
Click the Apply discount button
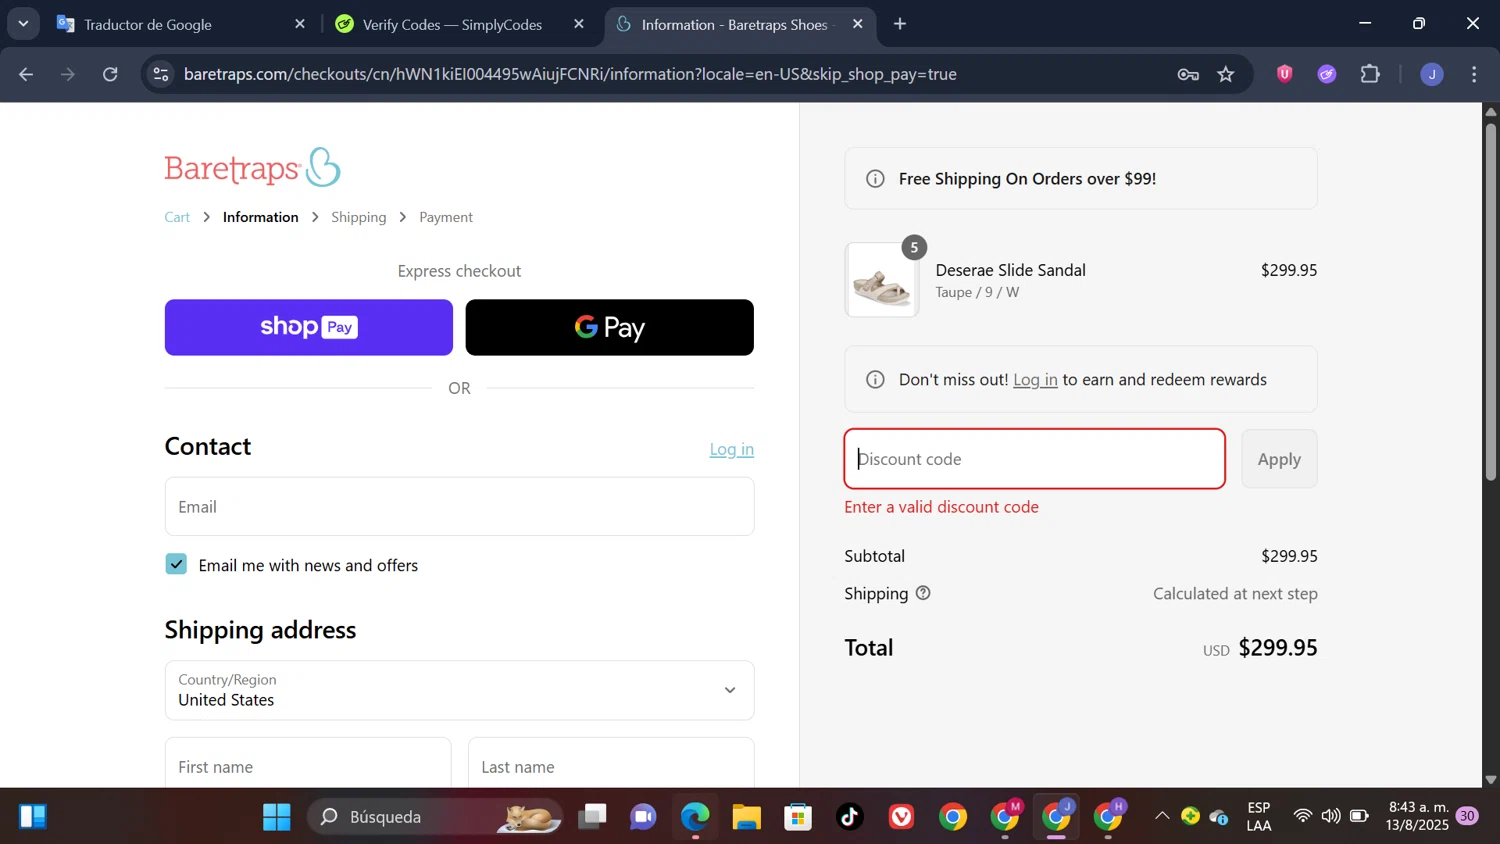1279,459
